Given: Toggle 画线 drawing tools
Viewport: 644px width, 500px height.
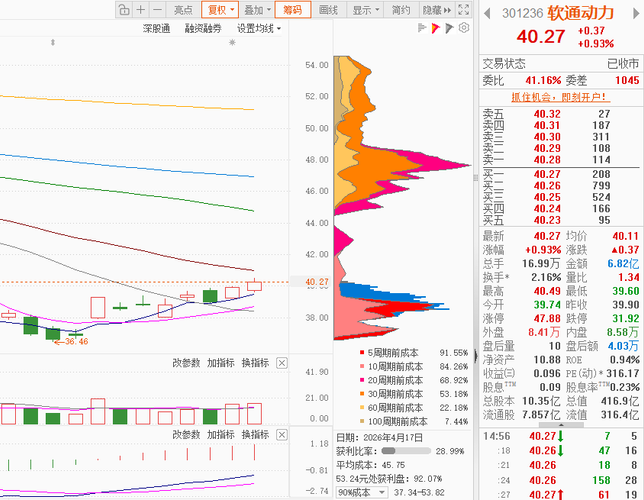Looking at the screenshot, I should 329,9.
